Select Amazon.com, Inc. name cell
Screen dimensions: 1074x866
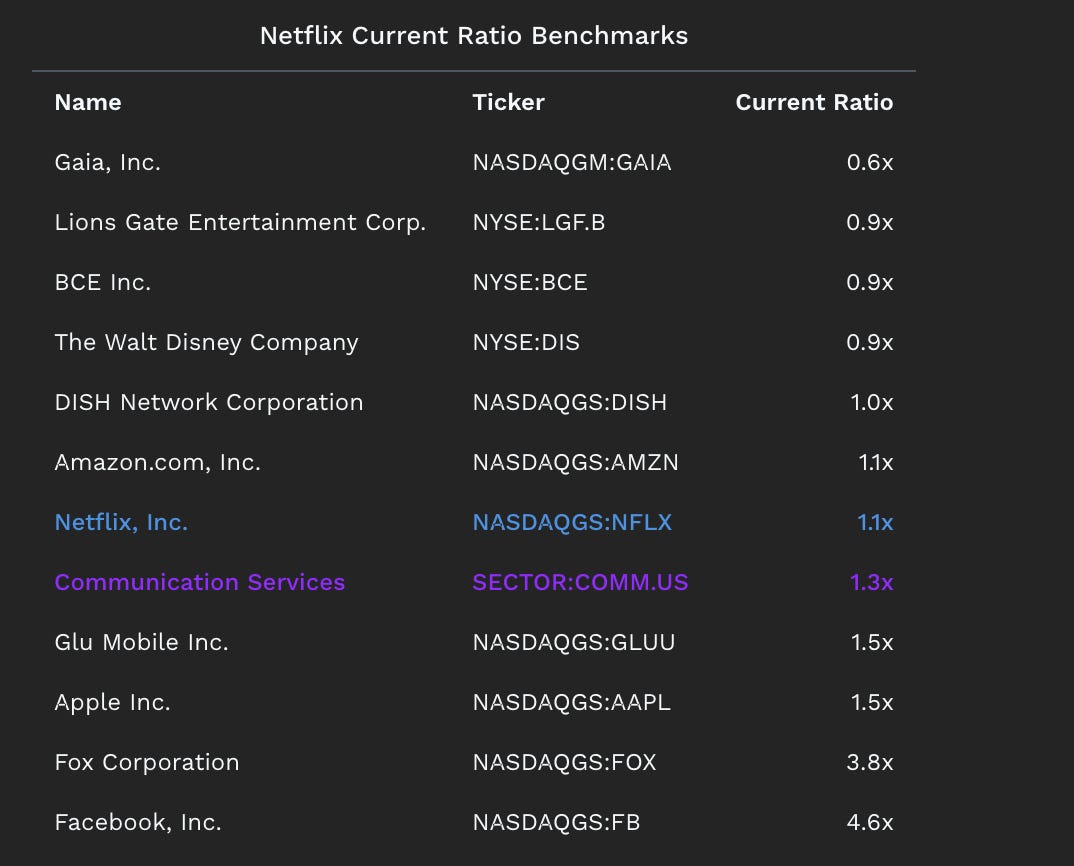coord(158,462)
